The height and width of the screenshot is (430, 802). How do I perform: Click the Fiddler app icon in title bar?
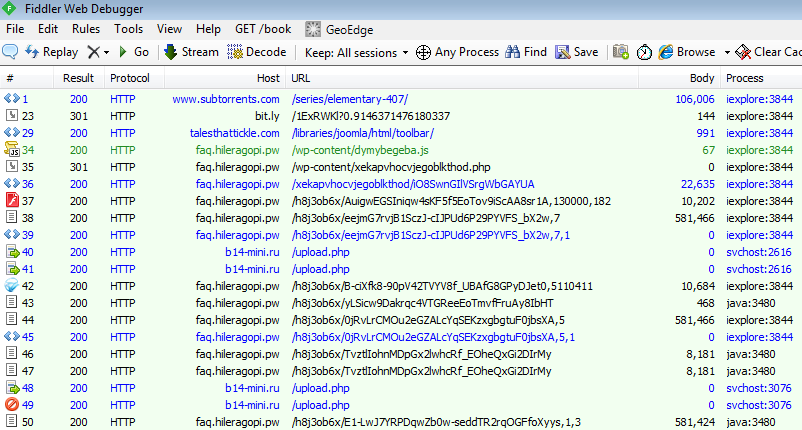click(9, 9)
